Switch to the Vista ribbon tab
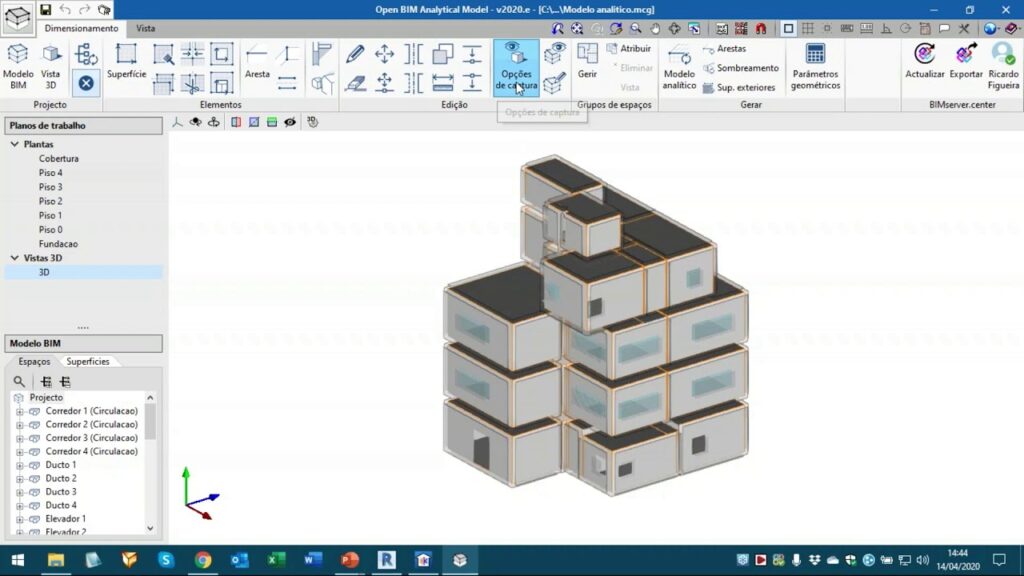The image size is (1024, 576). (146, 29)
